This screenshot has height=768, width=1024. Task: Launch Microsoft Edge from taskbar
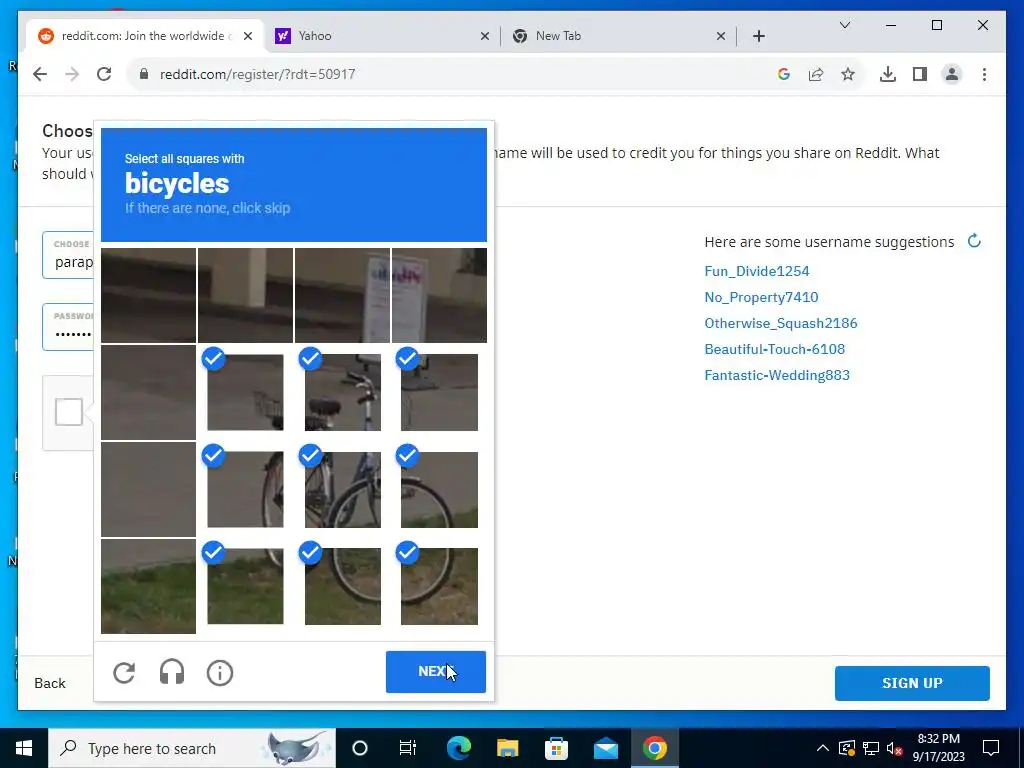tap(458, 748)
